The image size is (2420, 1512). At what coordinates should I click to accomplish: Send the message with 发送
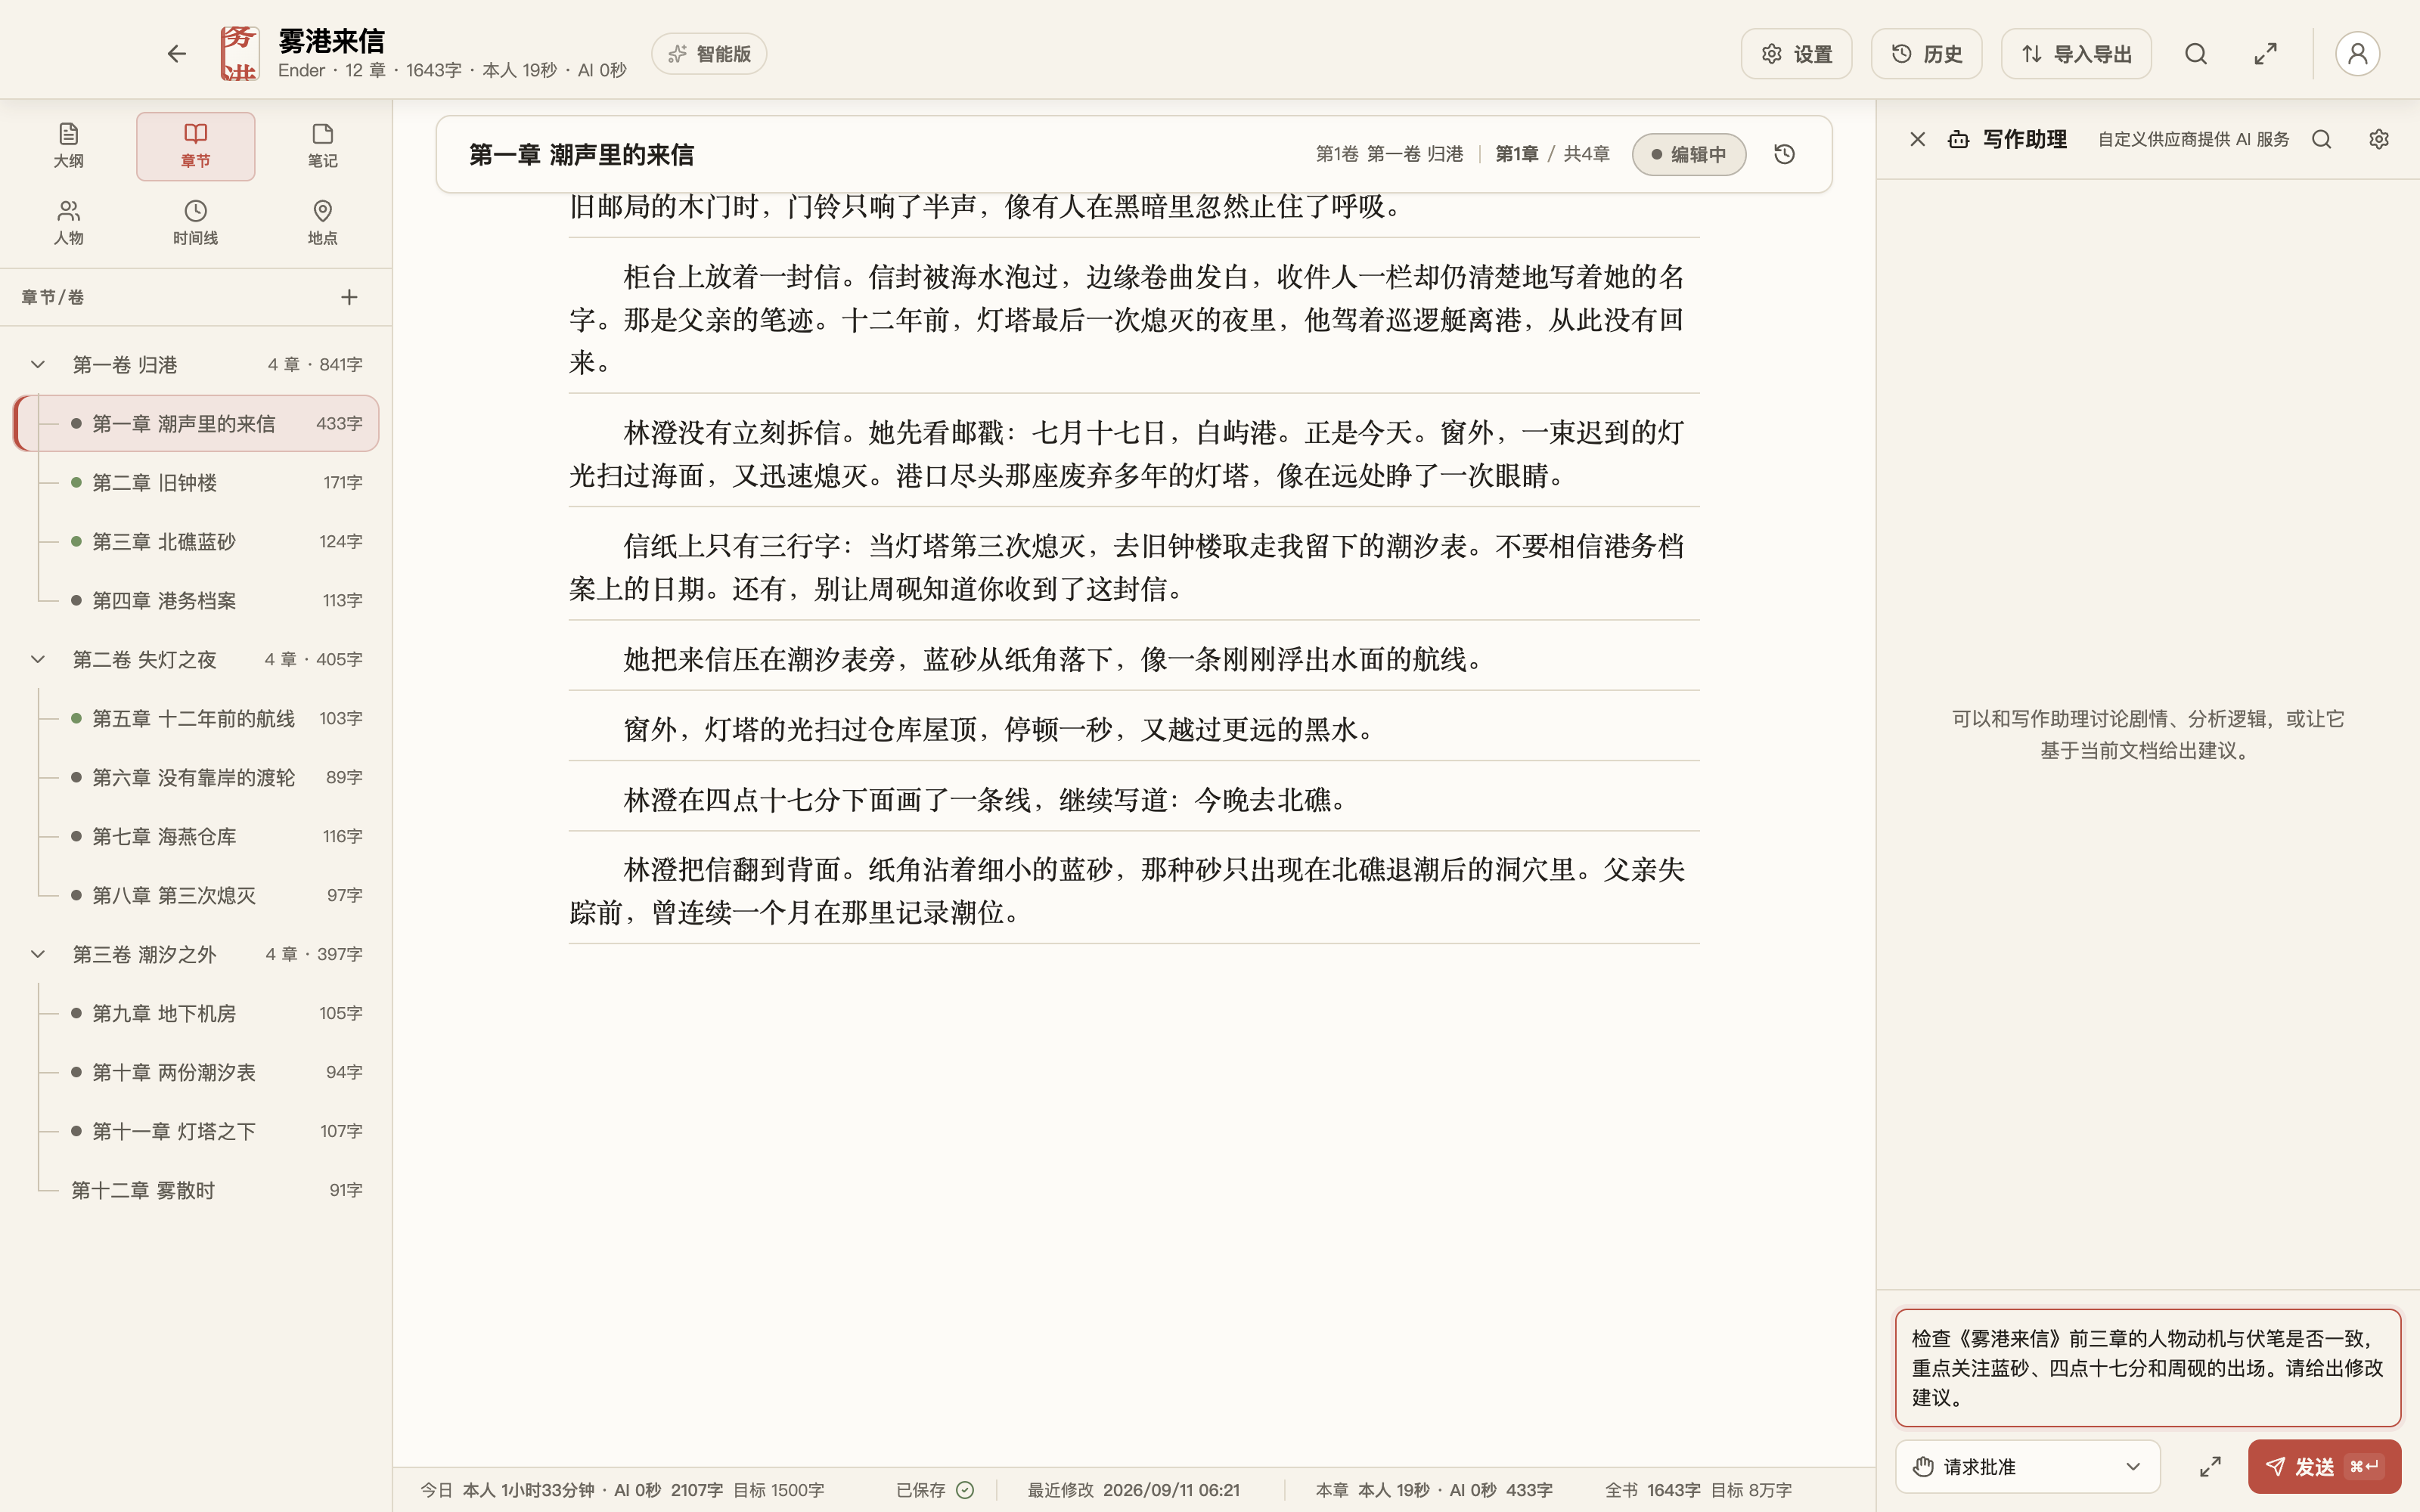click(x=2324, y=1467)
